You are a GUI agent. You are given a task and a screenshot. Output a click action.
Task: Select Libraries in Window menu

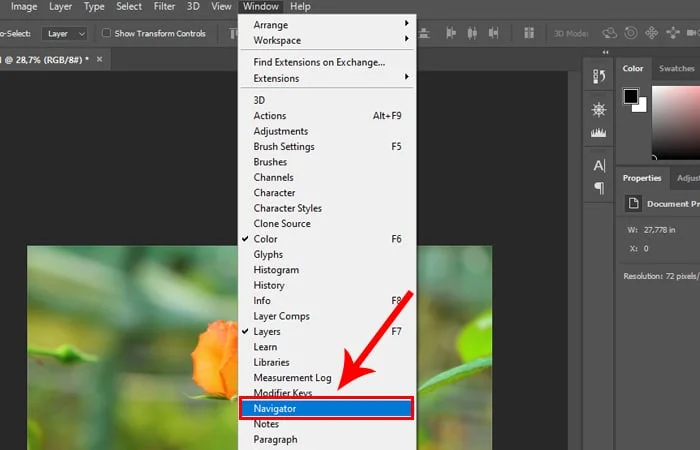point(327,362)
